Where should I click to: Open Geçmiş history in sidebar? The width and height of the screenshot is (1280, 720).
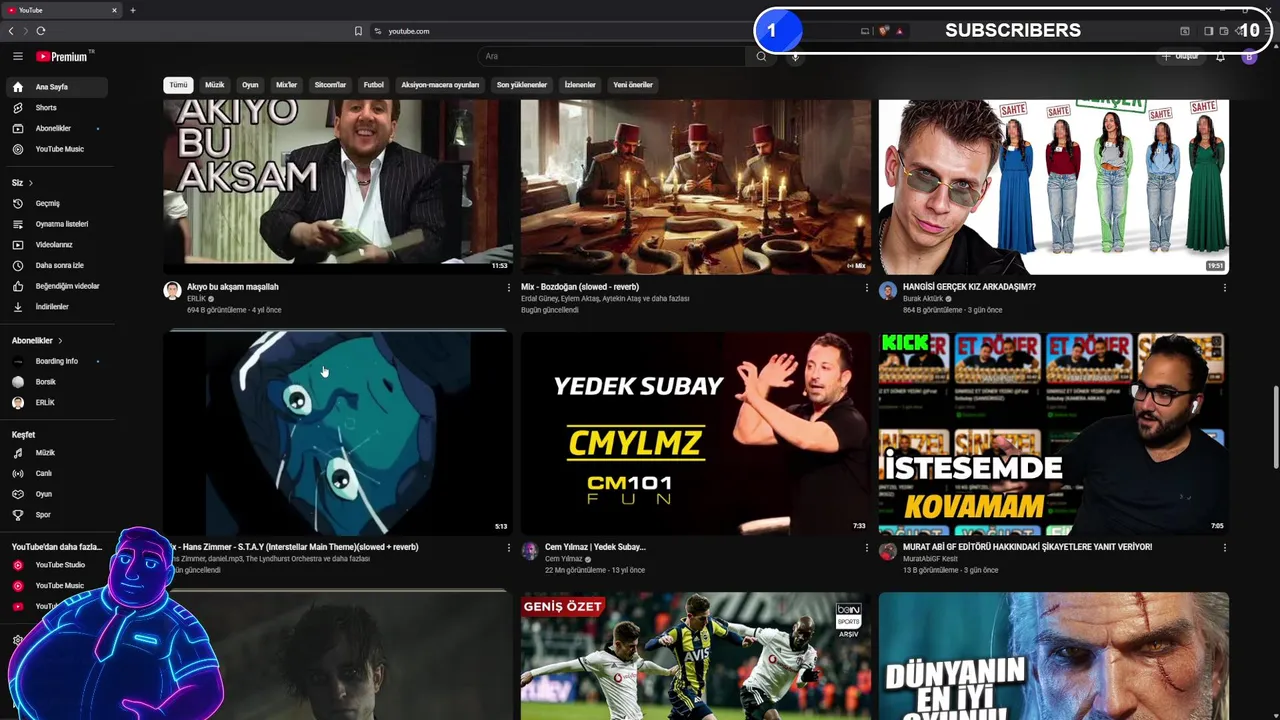click(x=55, y=203)
